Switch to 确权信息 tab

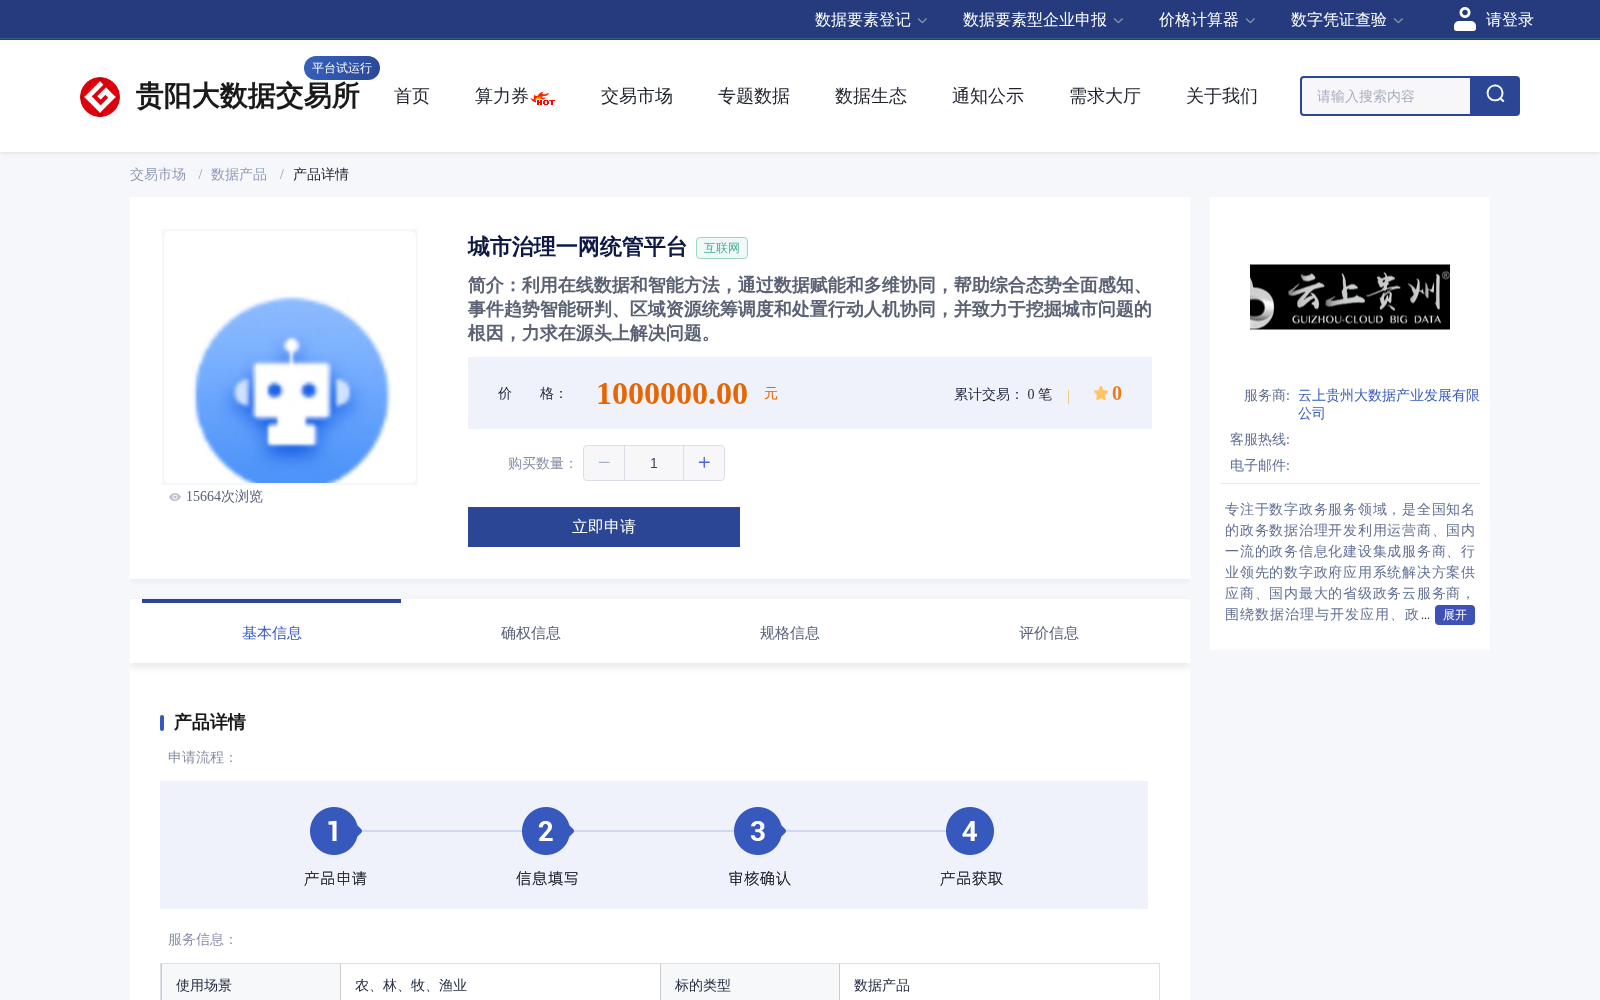point(531,633)
